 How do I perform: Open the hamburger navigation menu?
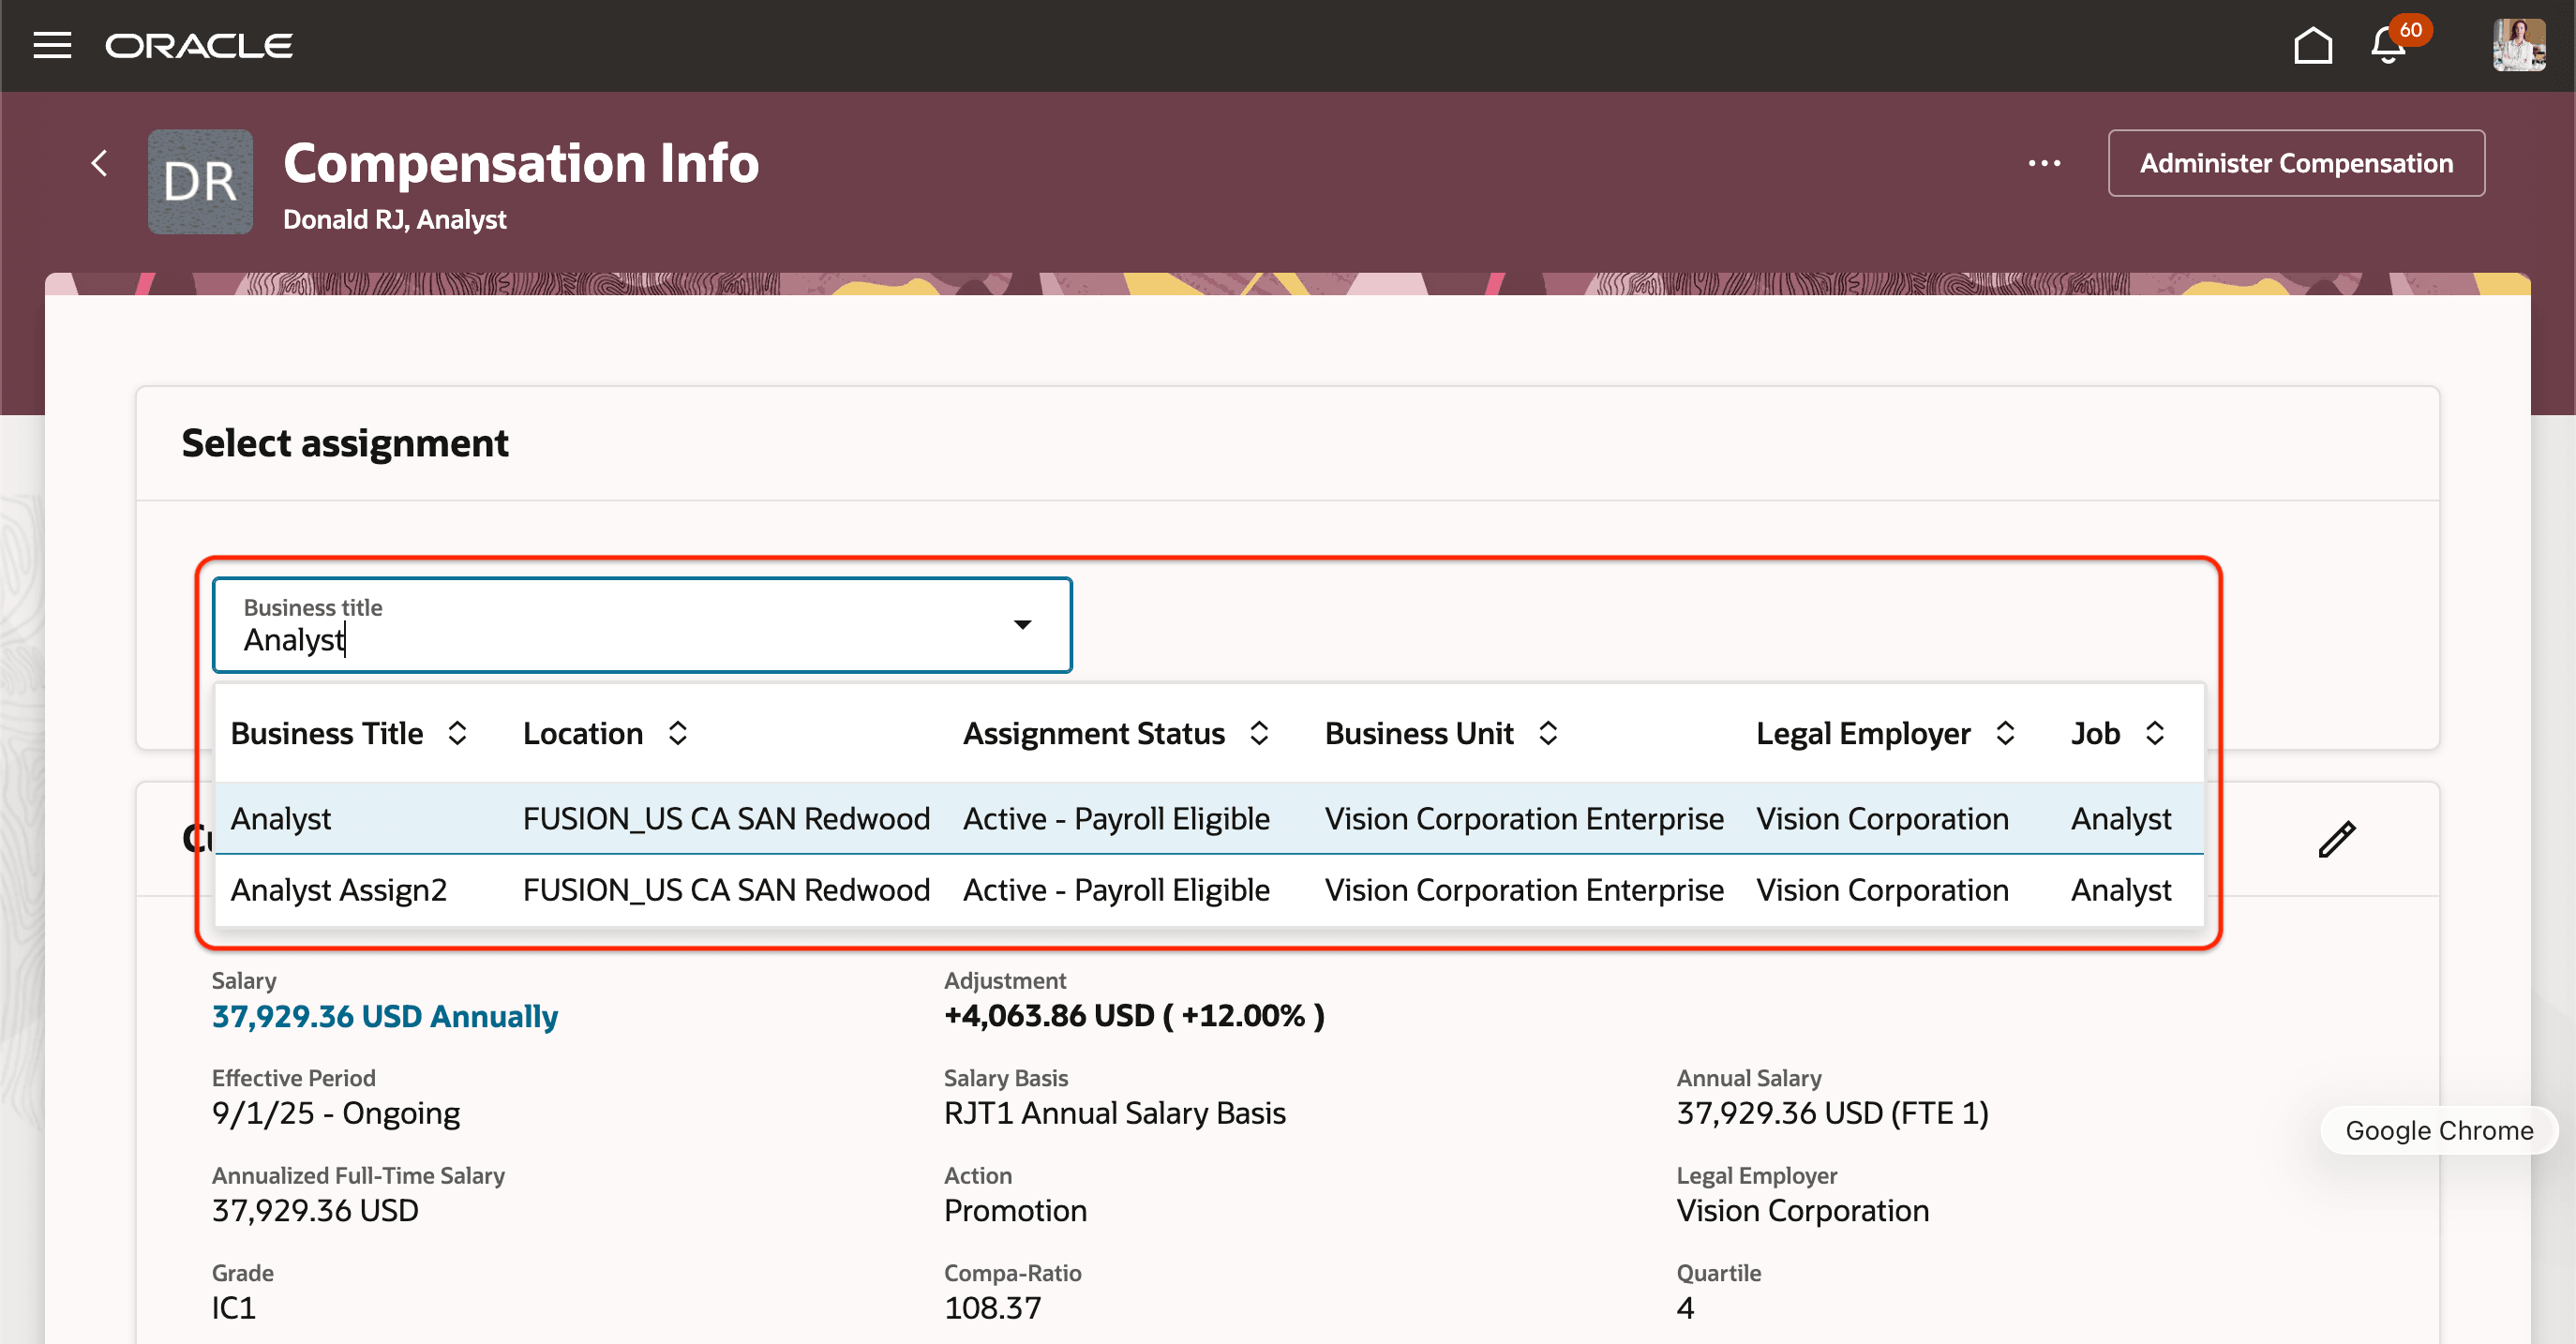52,45
